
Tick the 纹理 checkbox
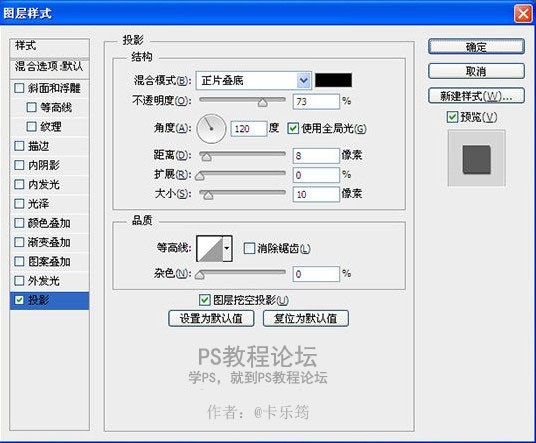pos(31,127)
